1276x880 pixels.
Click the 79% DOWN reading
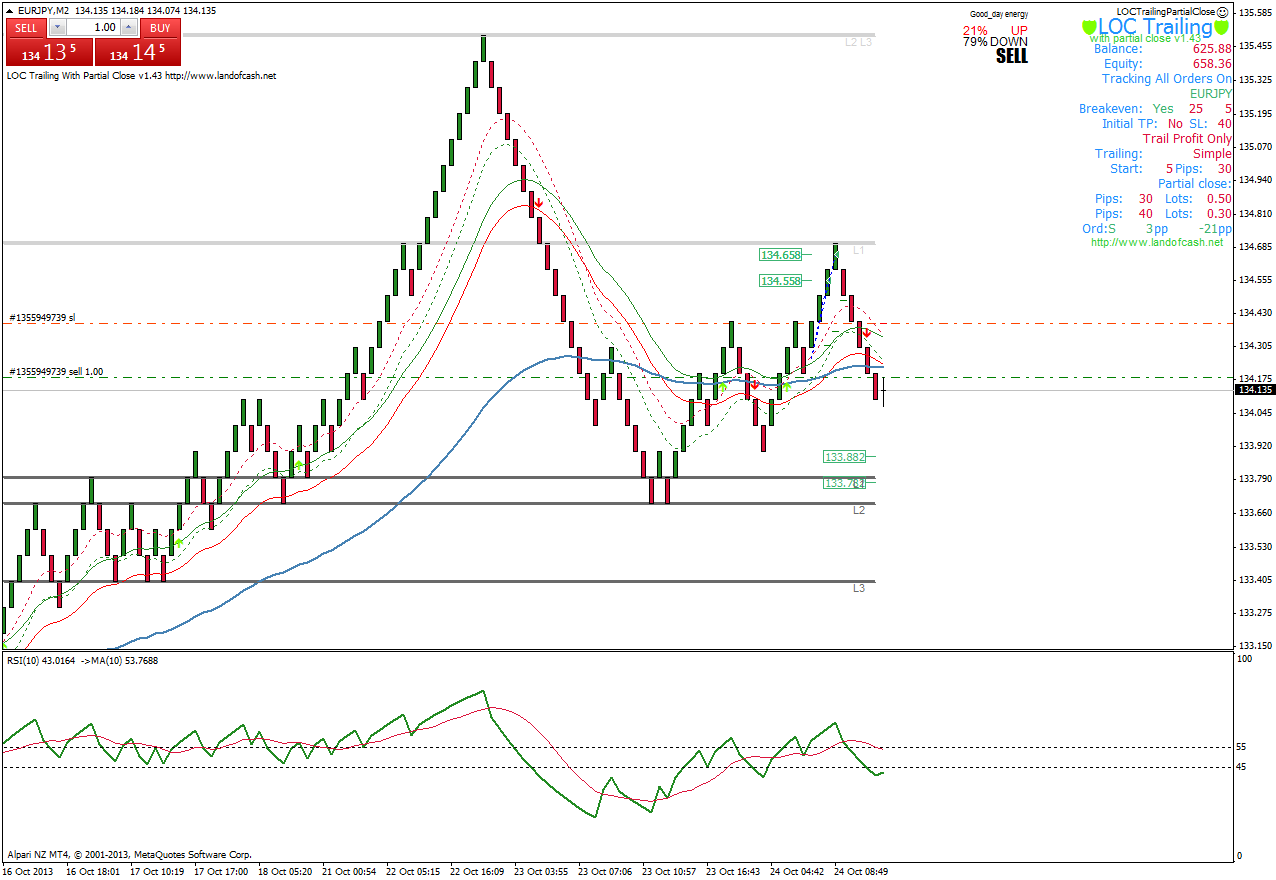click(995, 43)
